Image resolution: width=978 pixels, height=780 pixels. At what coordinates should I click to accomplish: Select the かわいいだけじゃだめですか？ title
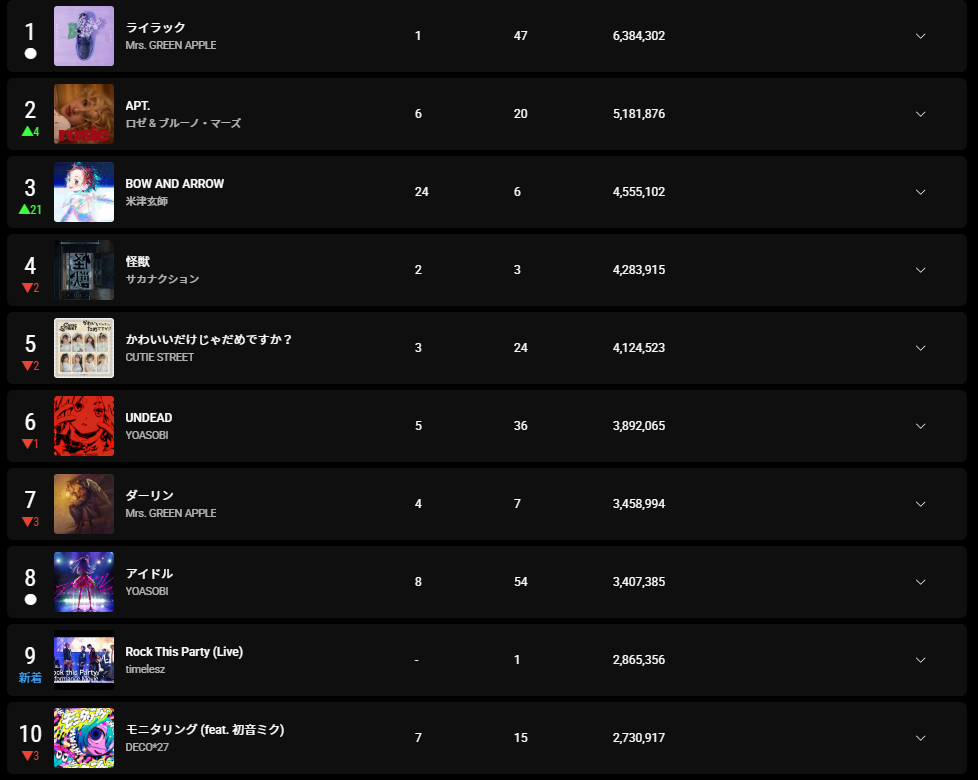(x=209, y=340)
